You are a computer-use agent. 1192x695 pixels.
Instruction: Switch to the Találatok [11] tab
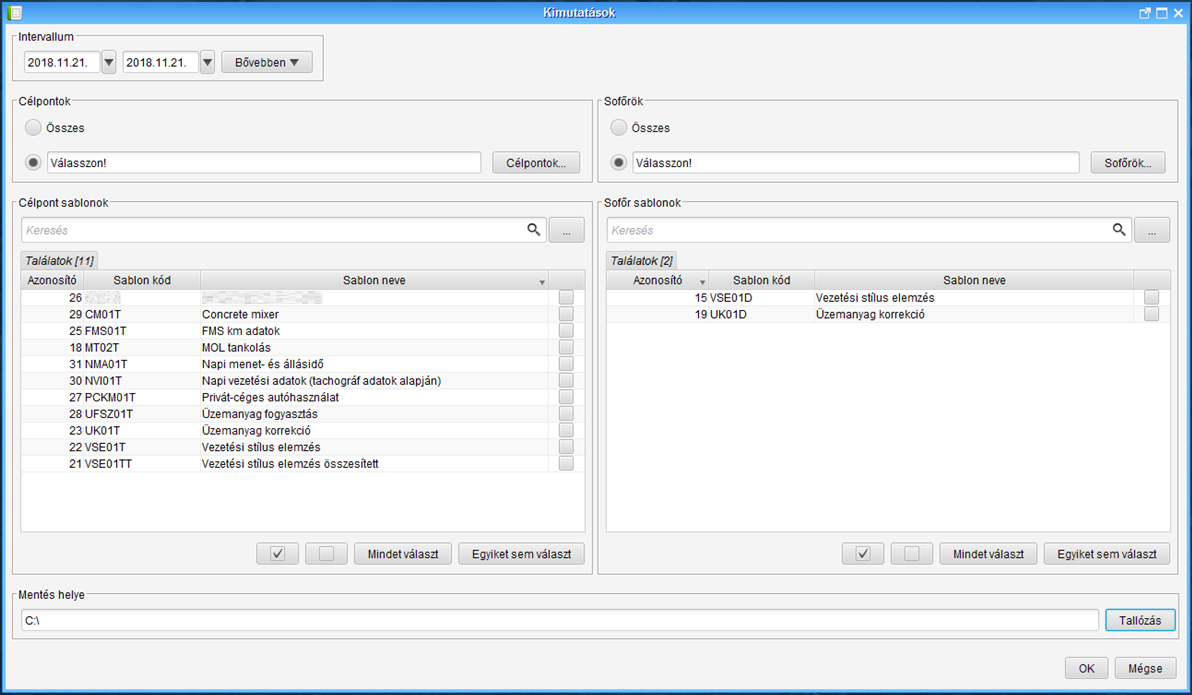point(59,260)
